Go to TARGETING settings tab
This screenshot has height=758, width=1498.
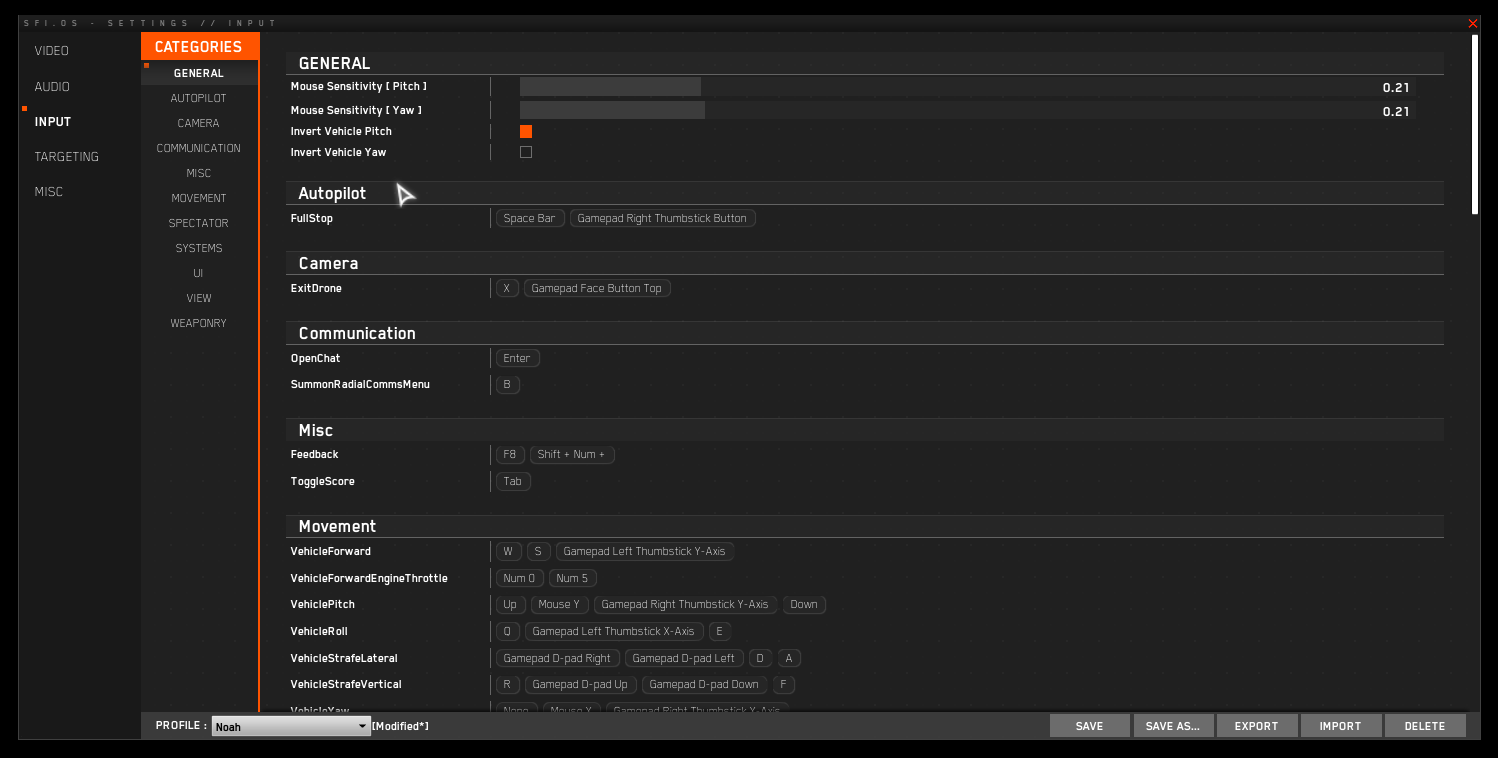66,157
